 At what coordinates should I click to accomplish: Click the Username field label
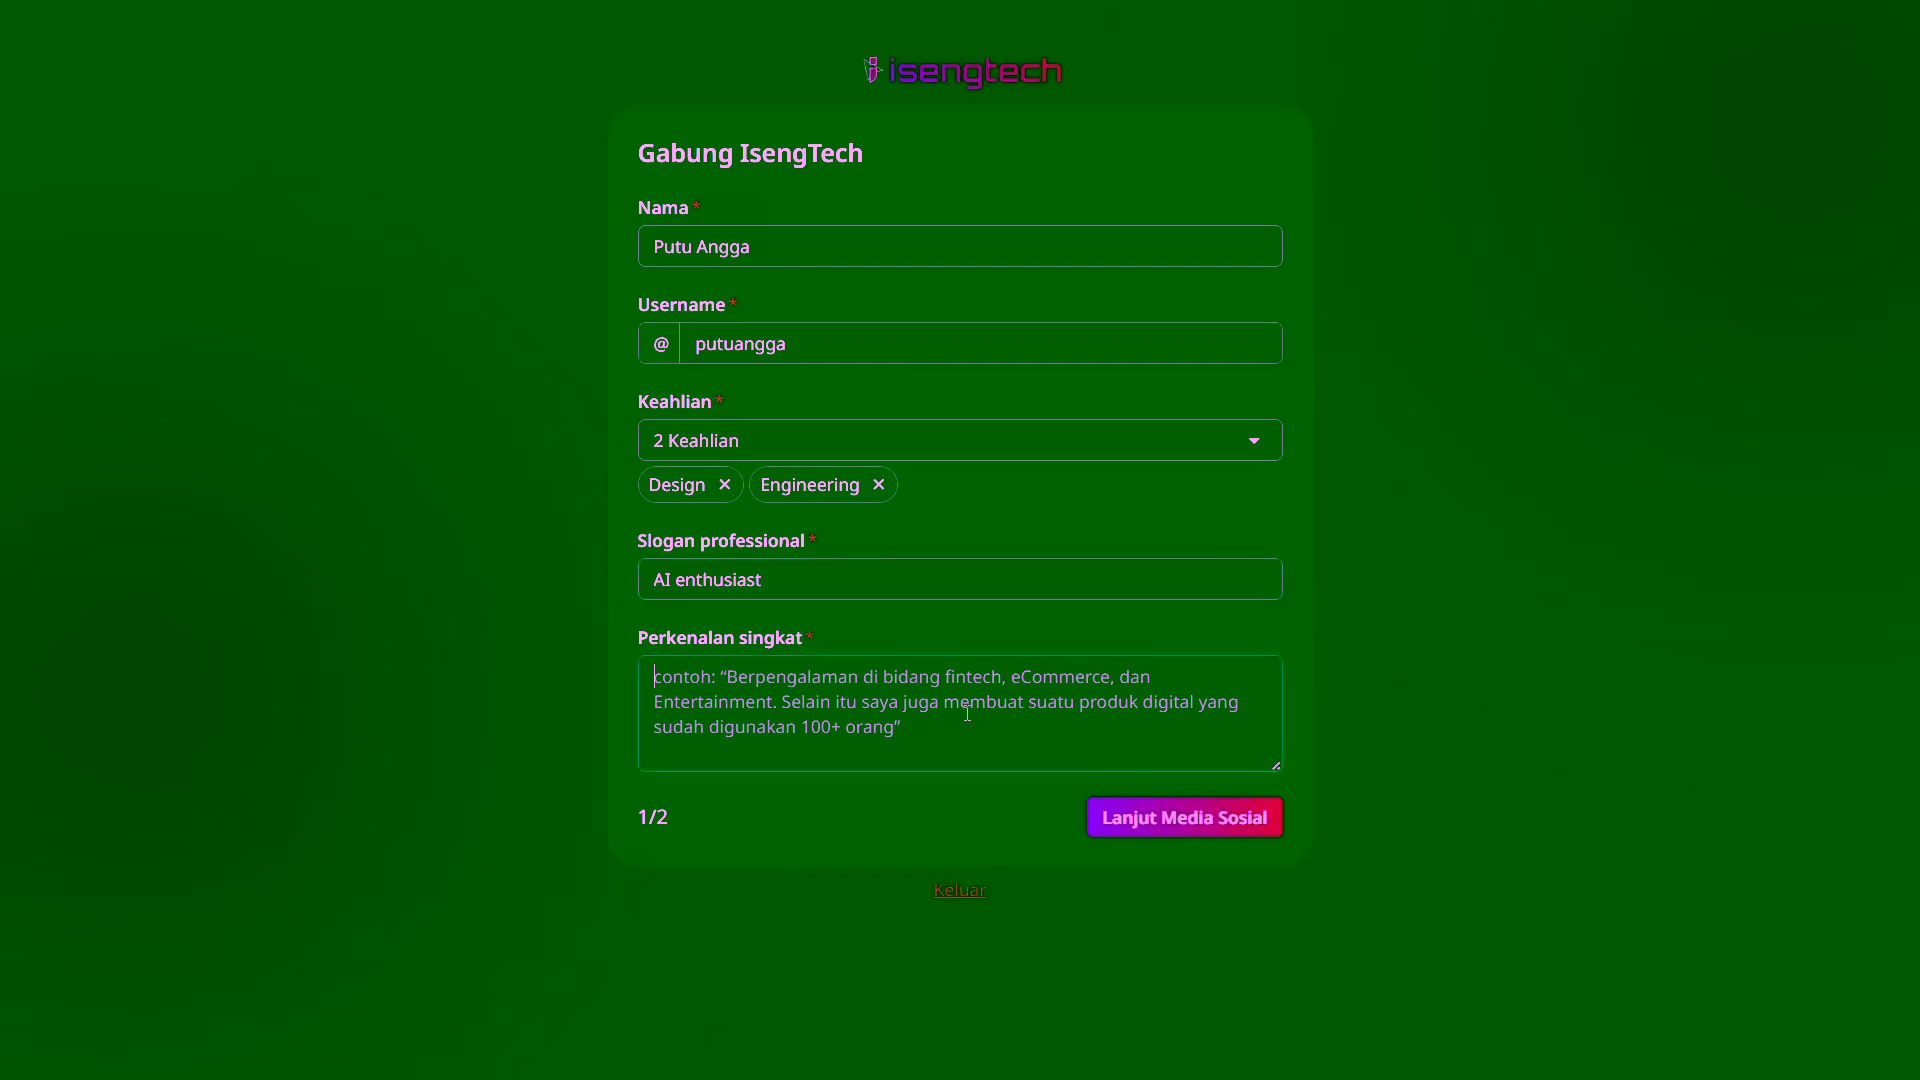[x=682, y=305]
